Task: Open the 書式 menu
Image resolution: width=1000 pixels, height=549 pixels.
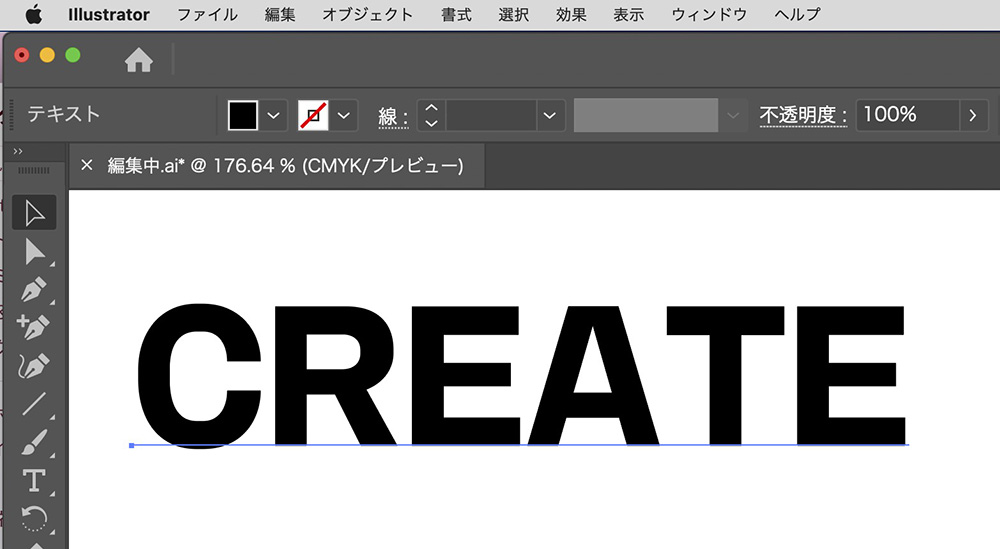Action: pos(456,14)
